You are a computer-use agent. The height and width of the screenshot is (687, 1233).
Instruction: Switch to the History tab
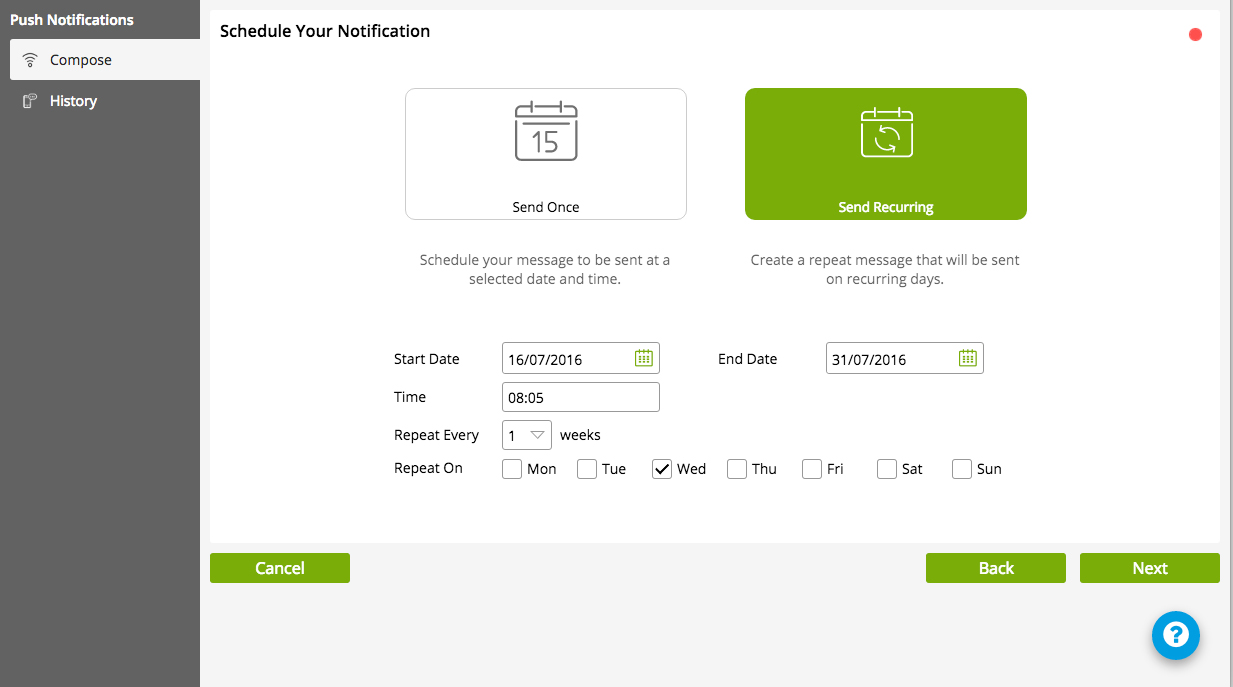(73, 101)
